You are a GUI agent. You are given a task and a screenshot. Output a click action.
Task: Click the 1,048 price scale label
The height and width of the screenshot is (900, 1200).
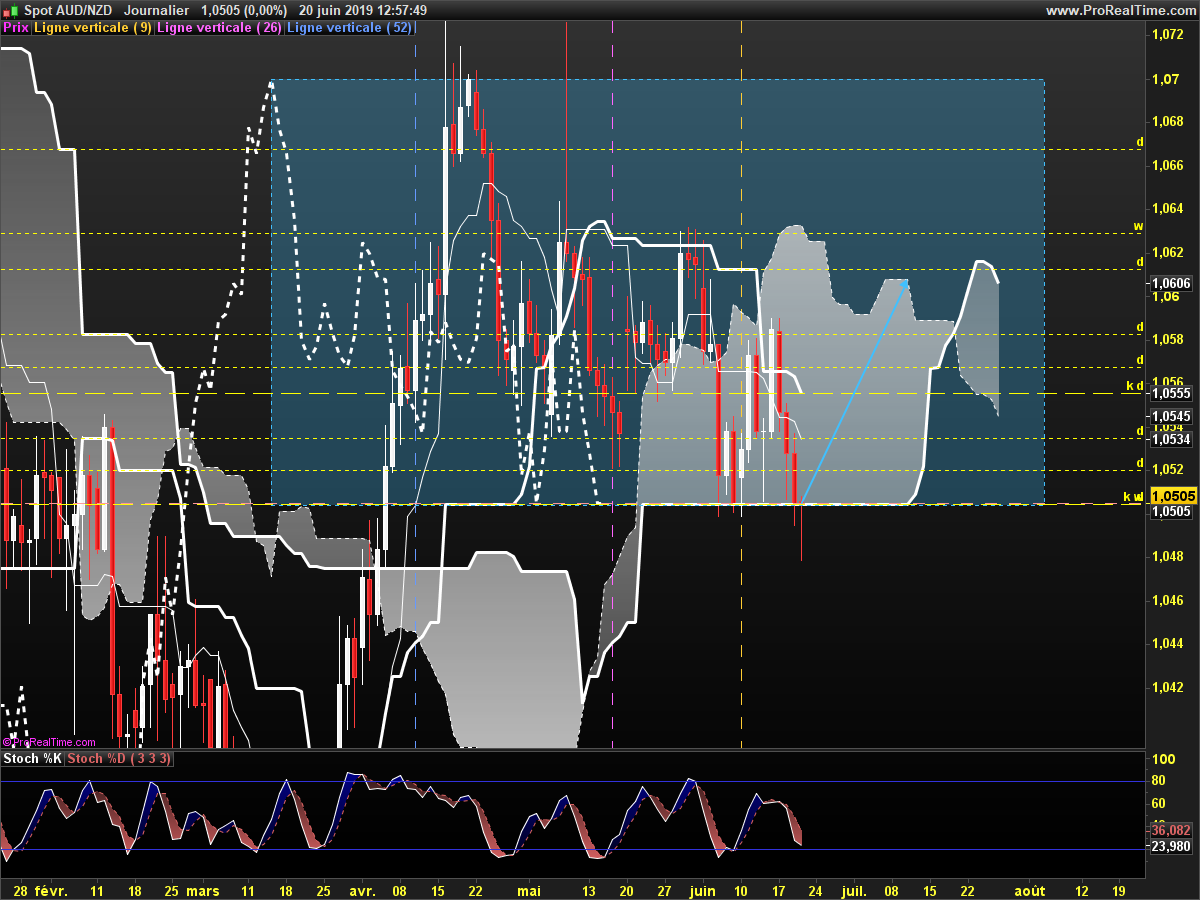pos(1167,556)
